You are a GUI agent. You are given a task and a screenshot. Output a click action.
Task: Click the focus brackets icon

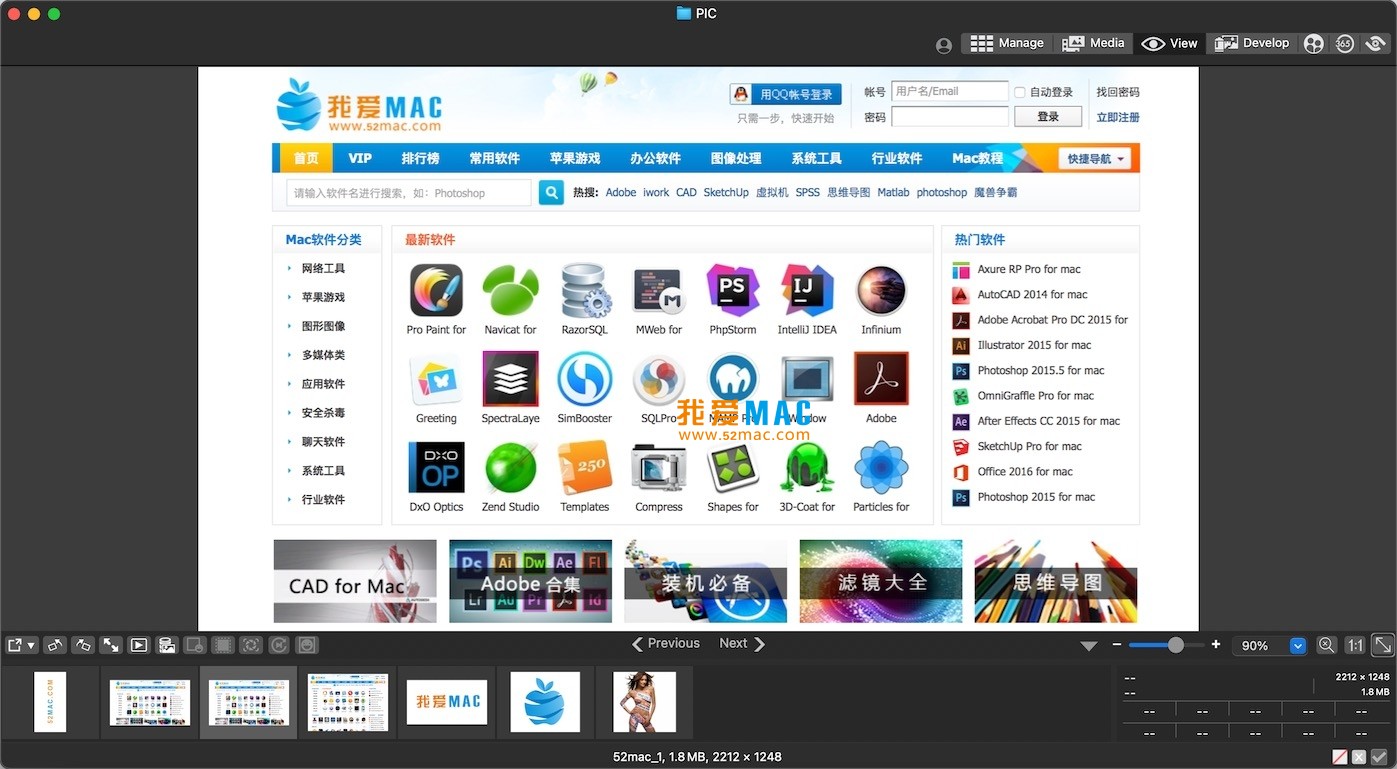click(x=251, y=645)
